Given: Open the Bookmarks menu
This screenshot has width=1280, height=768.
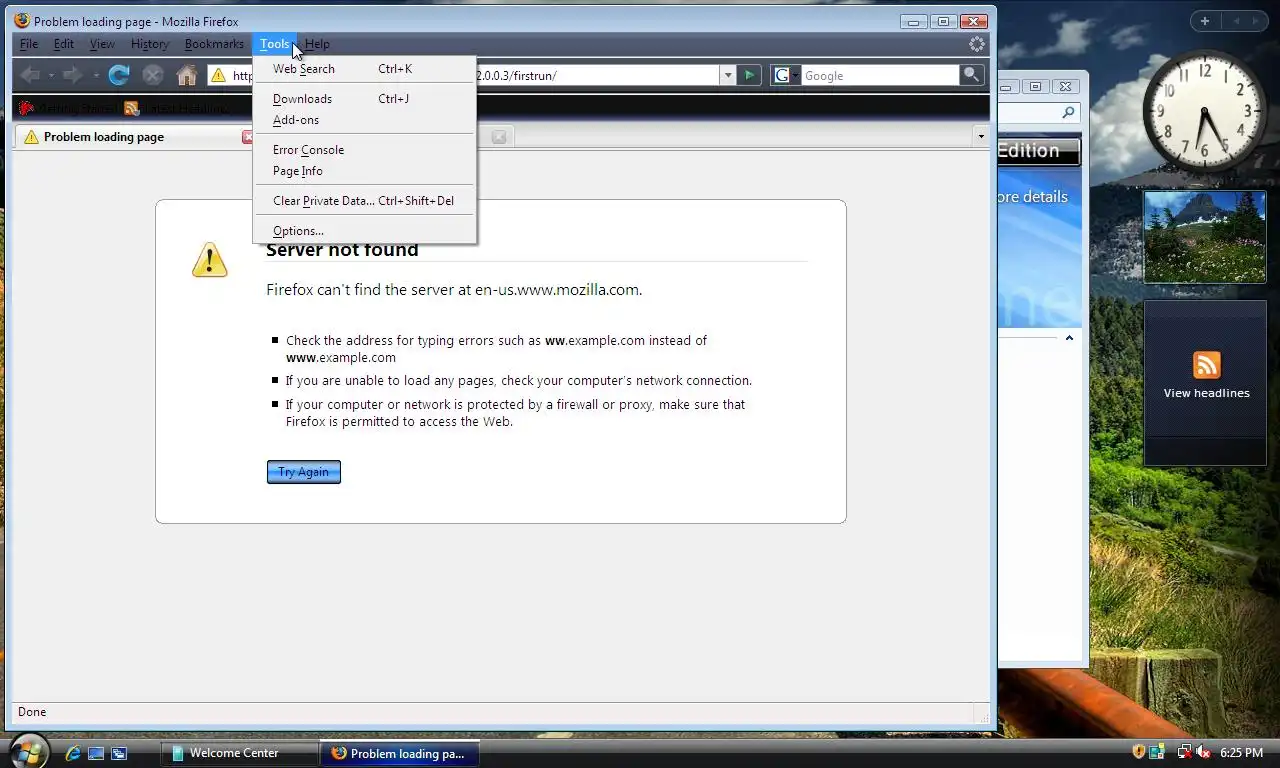Looking at the screenshot, I should coord(214,44).
